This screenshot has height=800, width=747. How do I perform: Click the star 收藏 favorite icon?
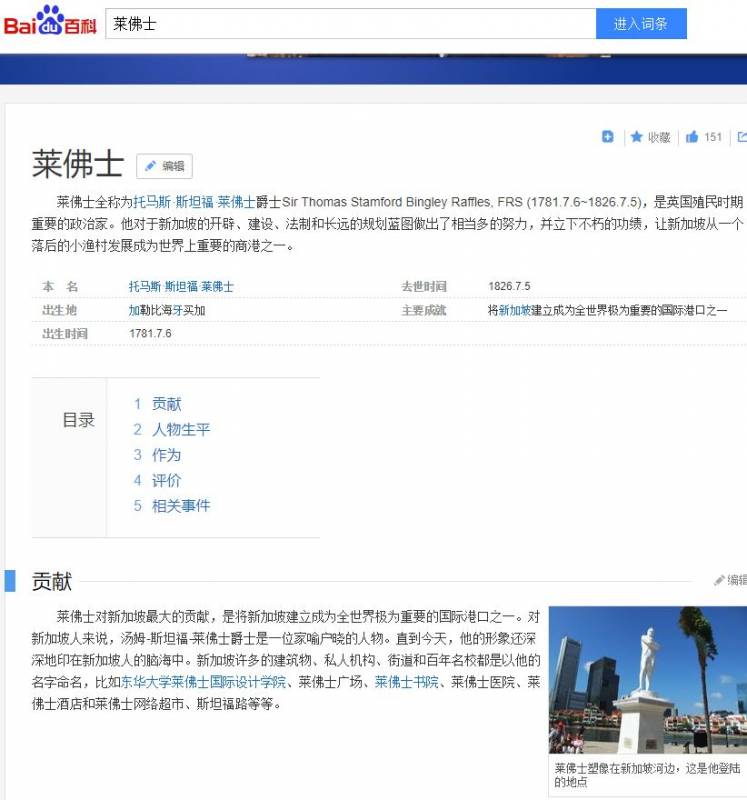[637, 137]
